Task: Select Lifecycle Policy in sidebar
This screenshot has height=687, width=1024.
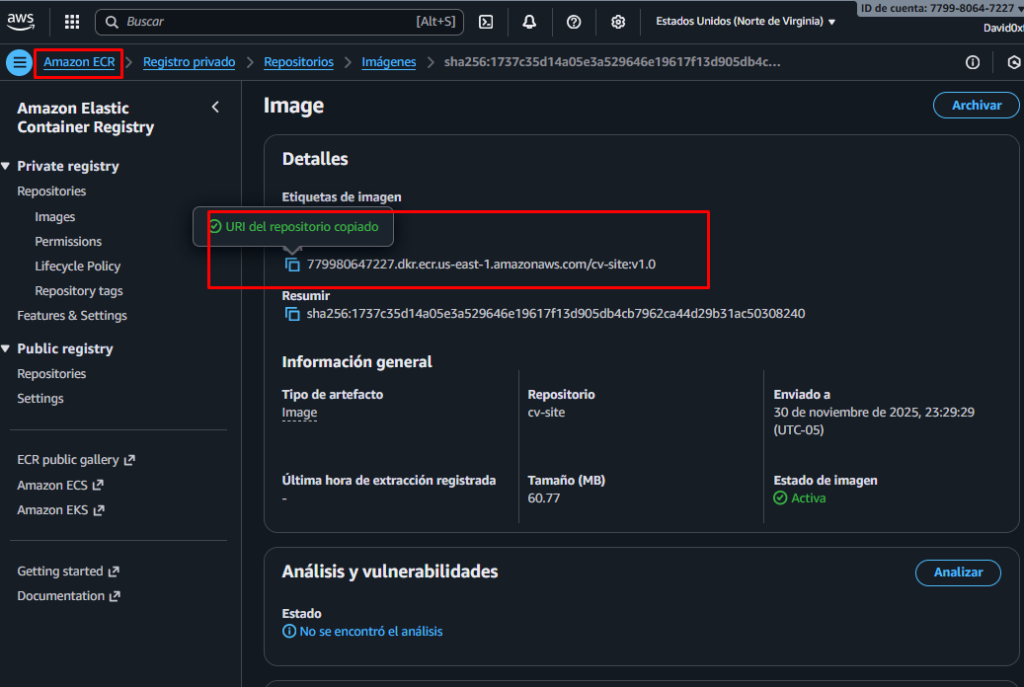Action: 77,266
